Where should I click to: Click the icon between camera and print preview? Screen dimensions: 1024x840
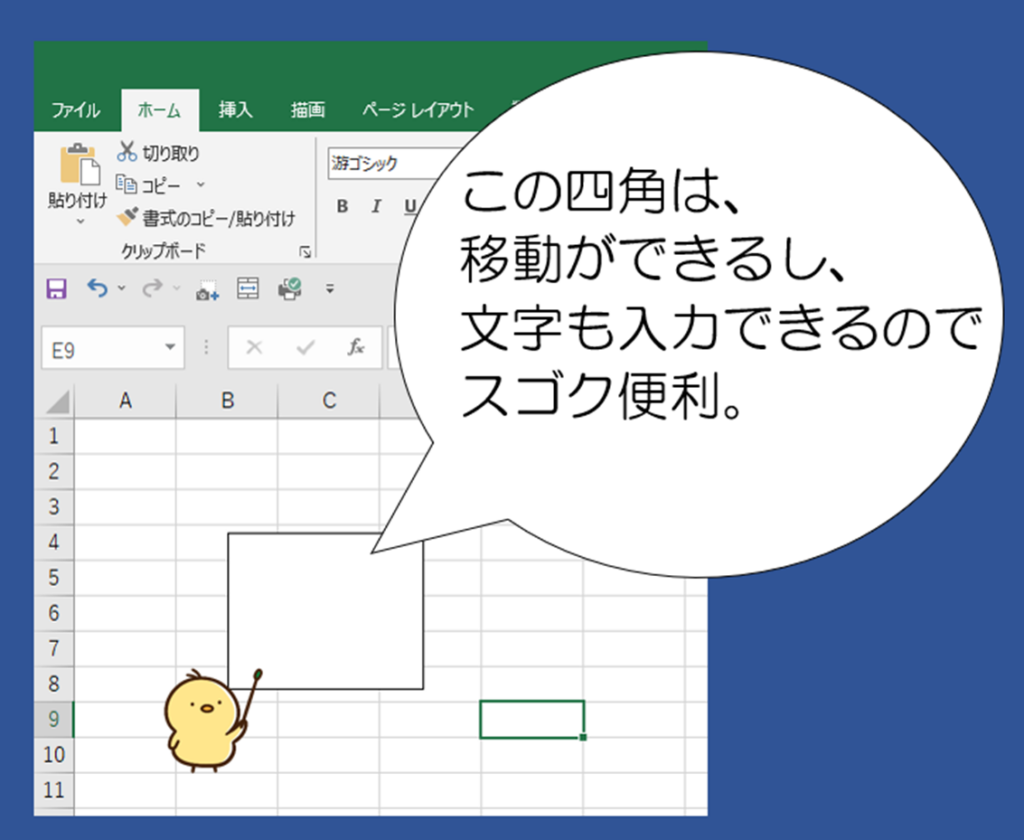248,288
